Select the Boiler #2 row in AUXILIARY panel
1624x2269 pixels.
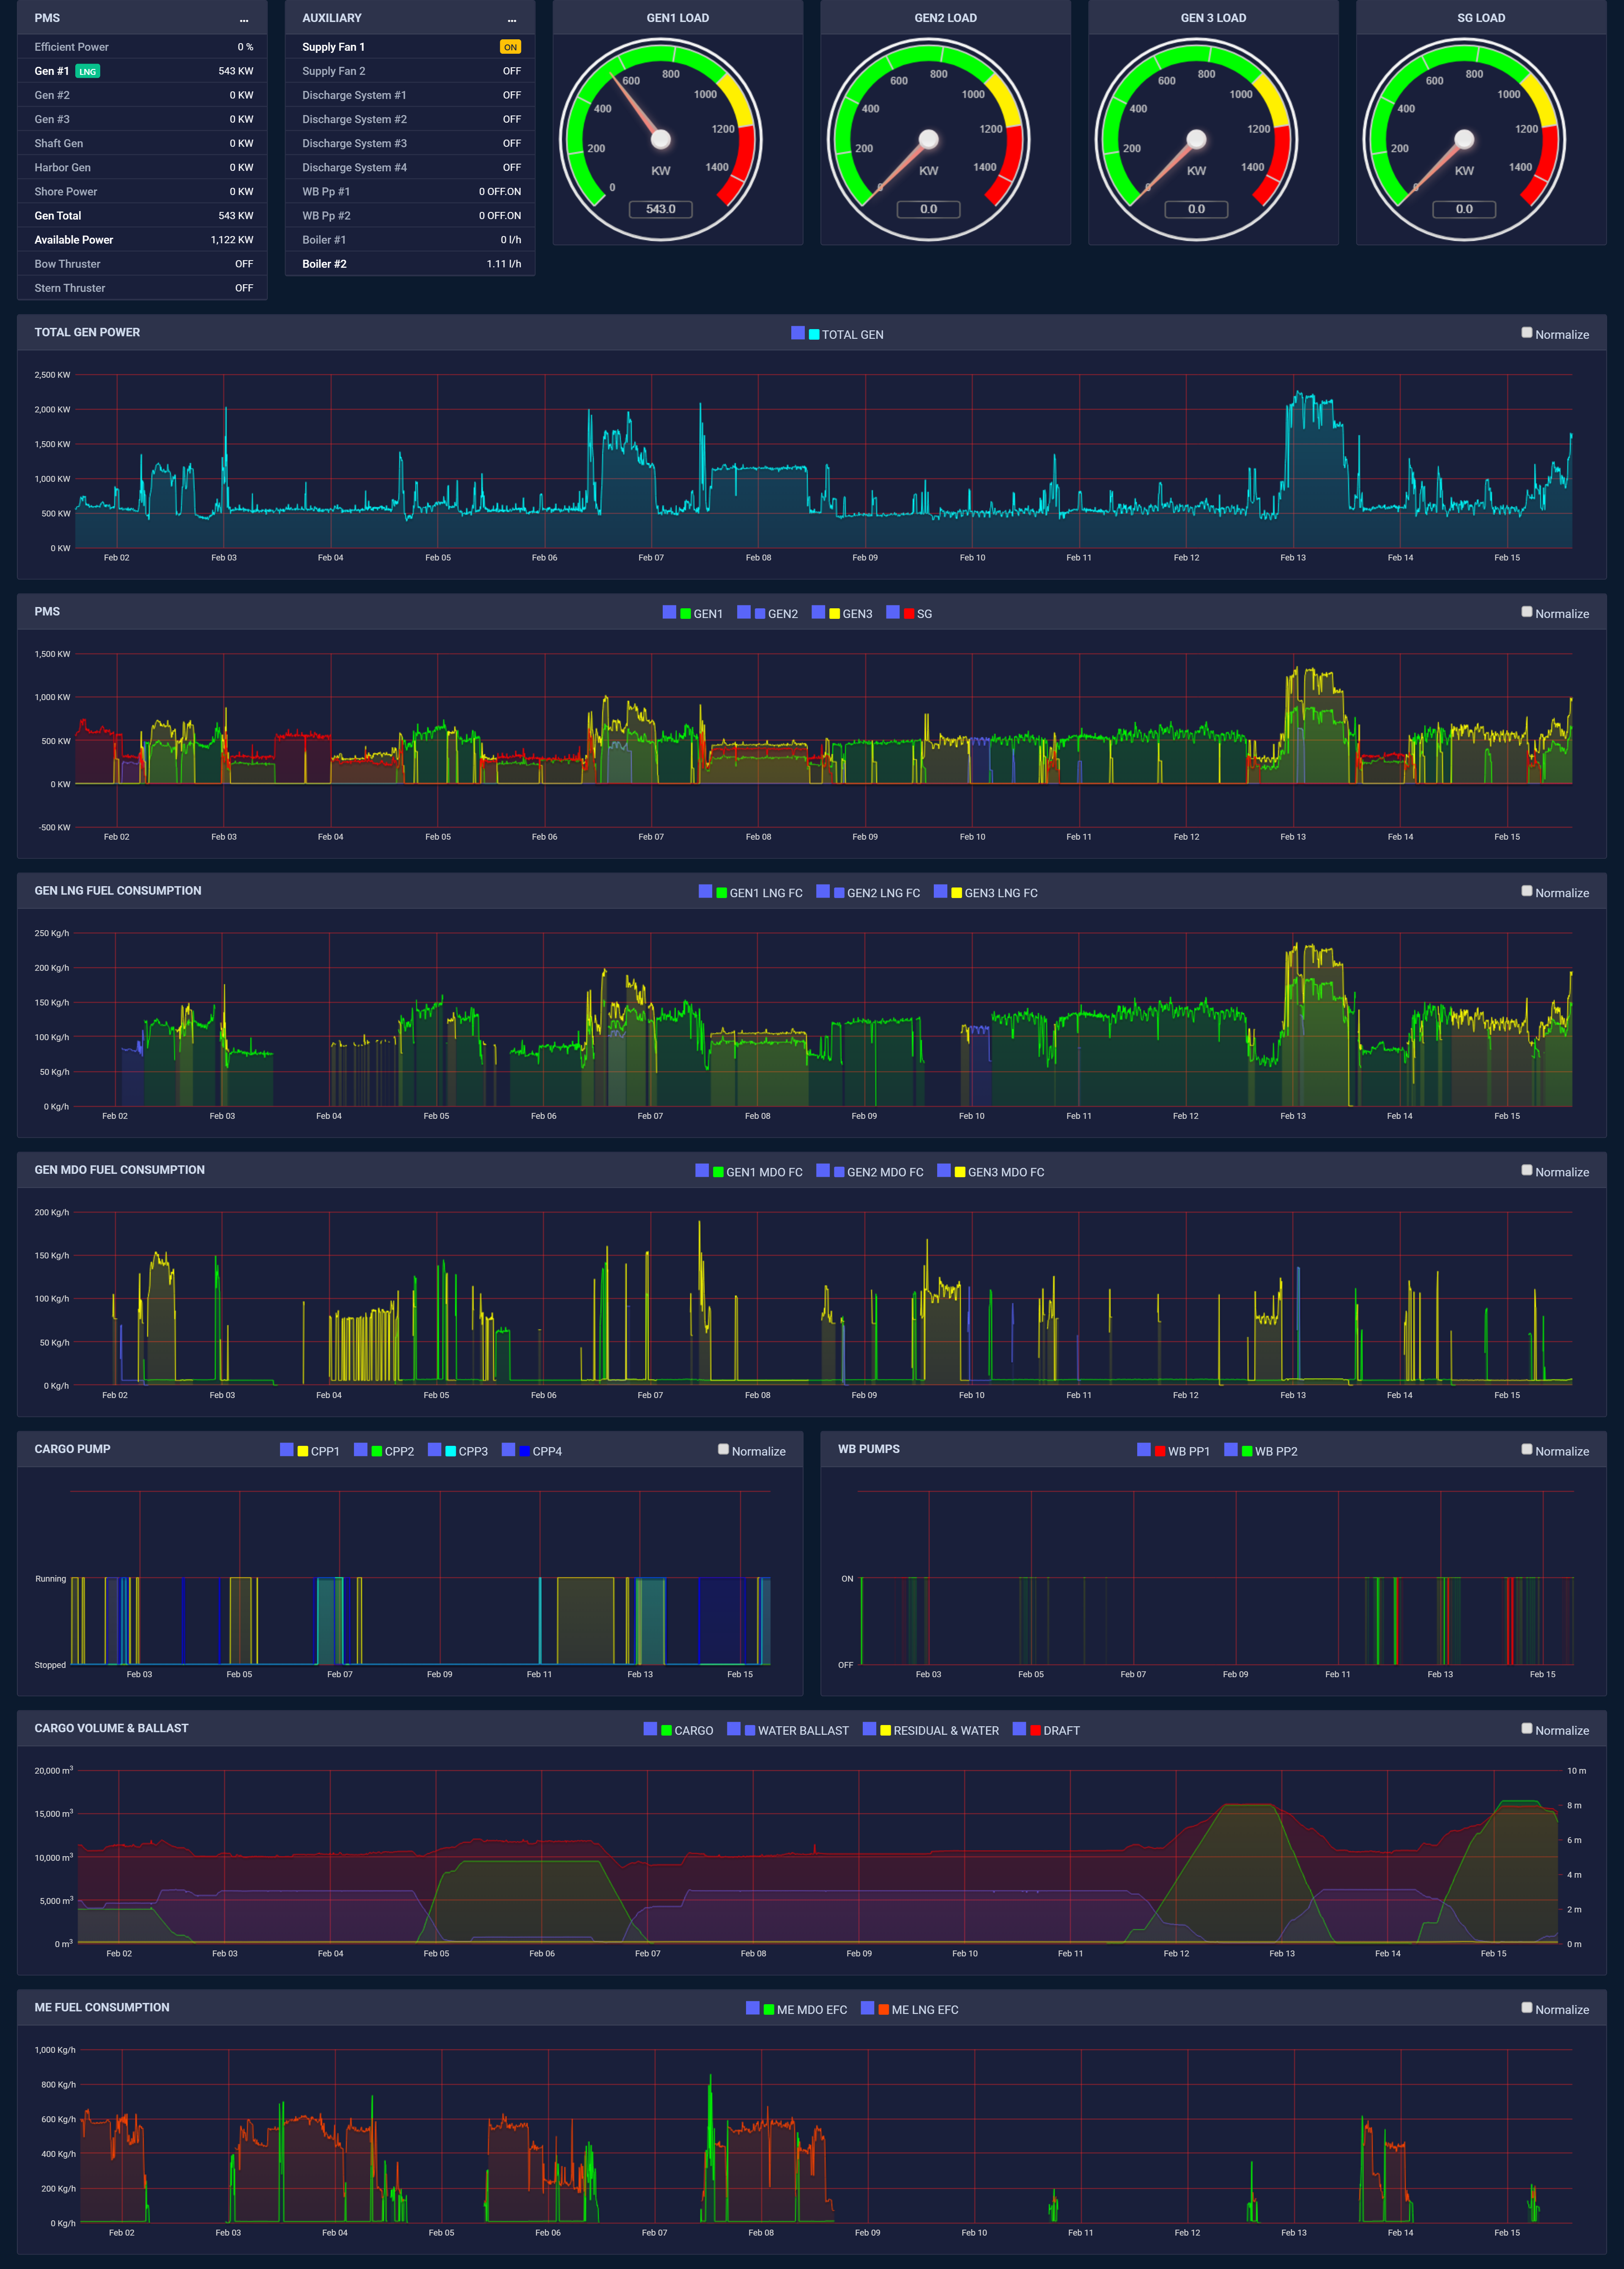(410, 263)
